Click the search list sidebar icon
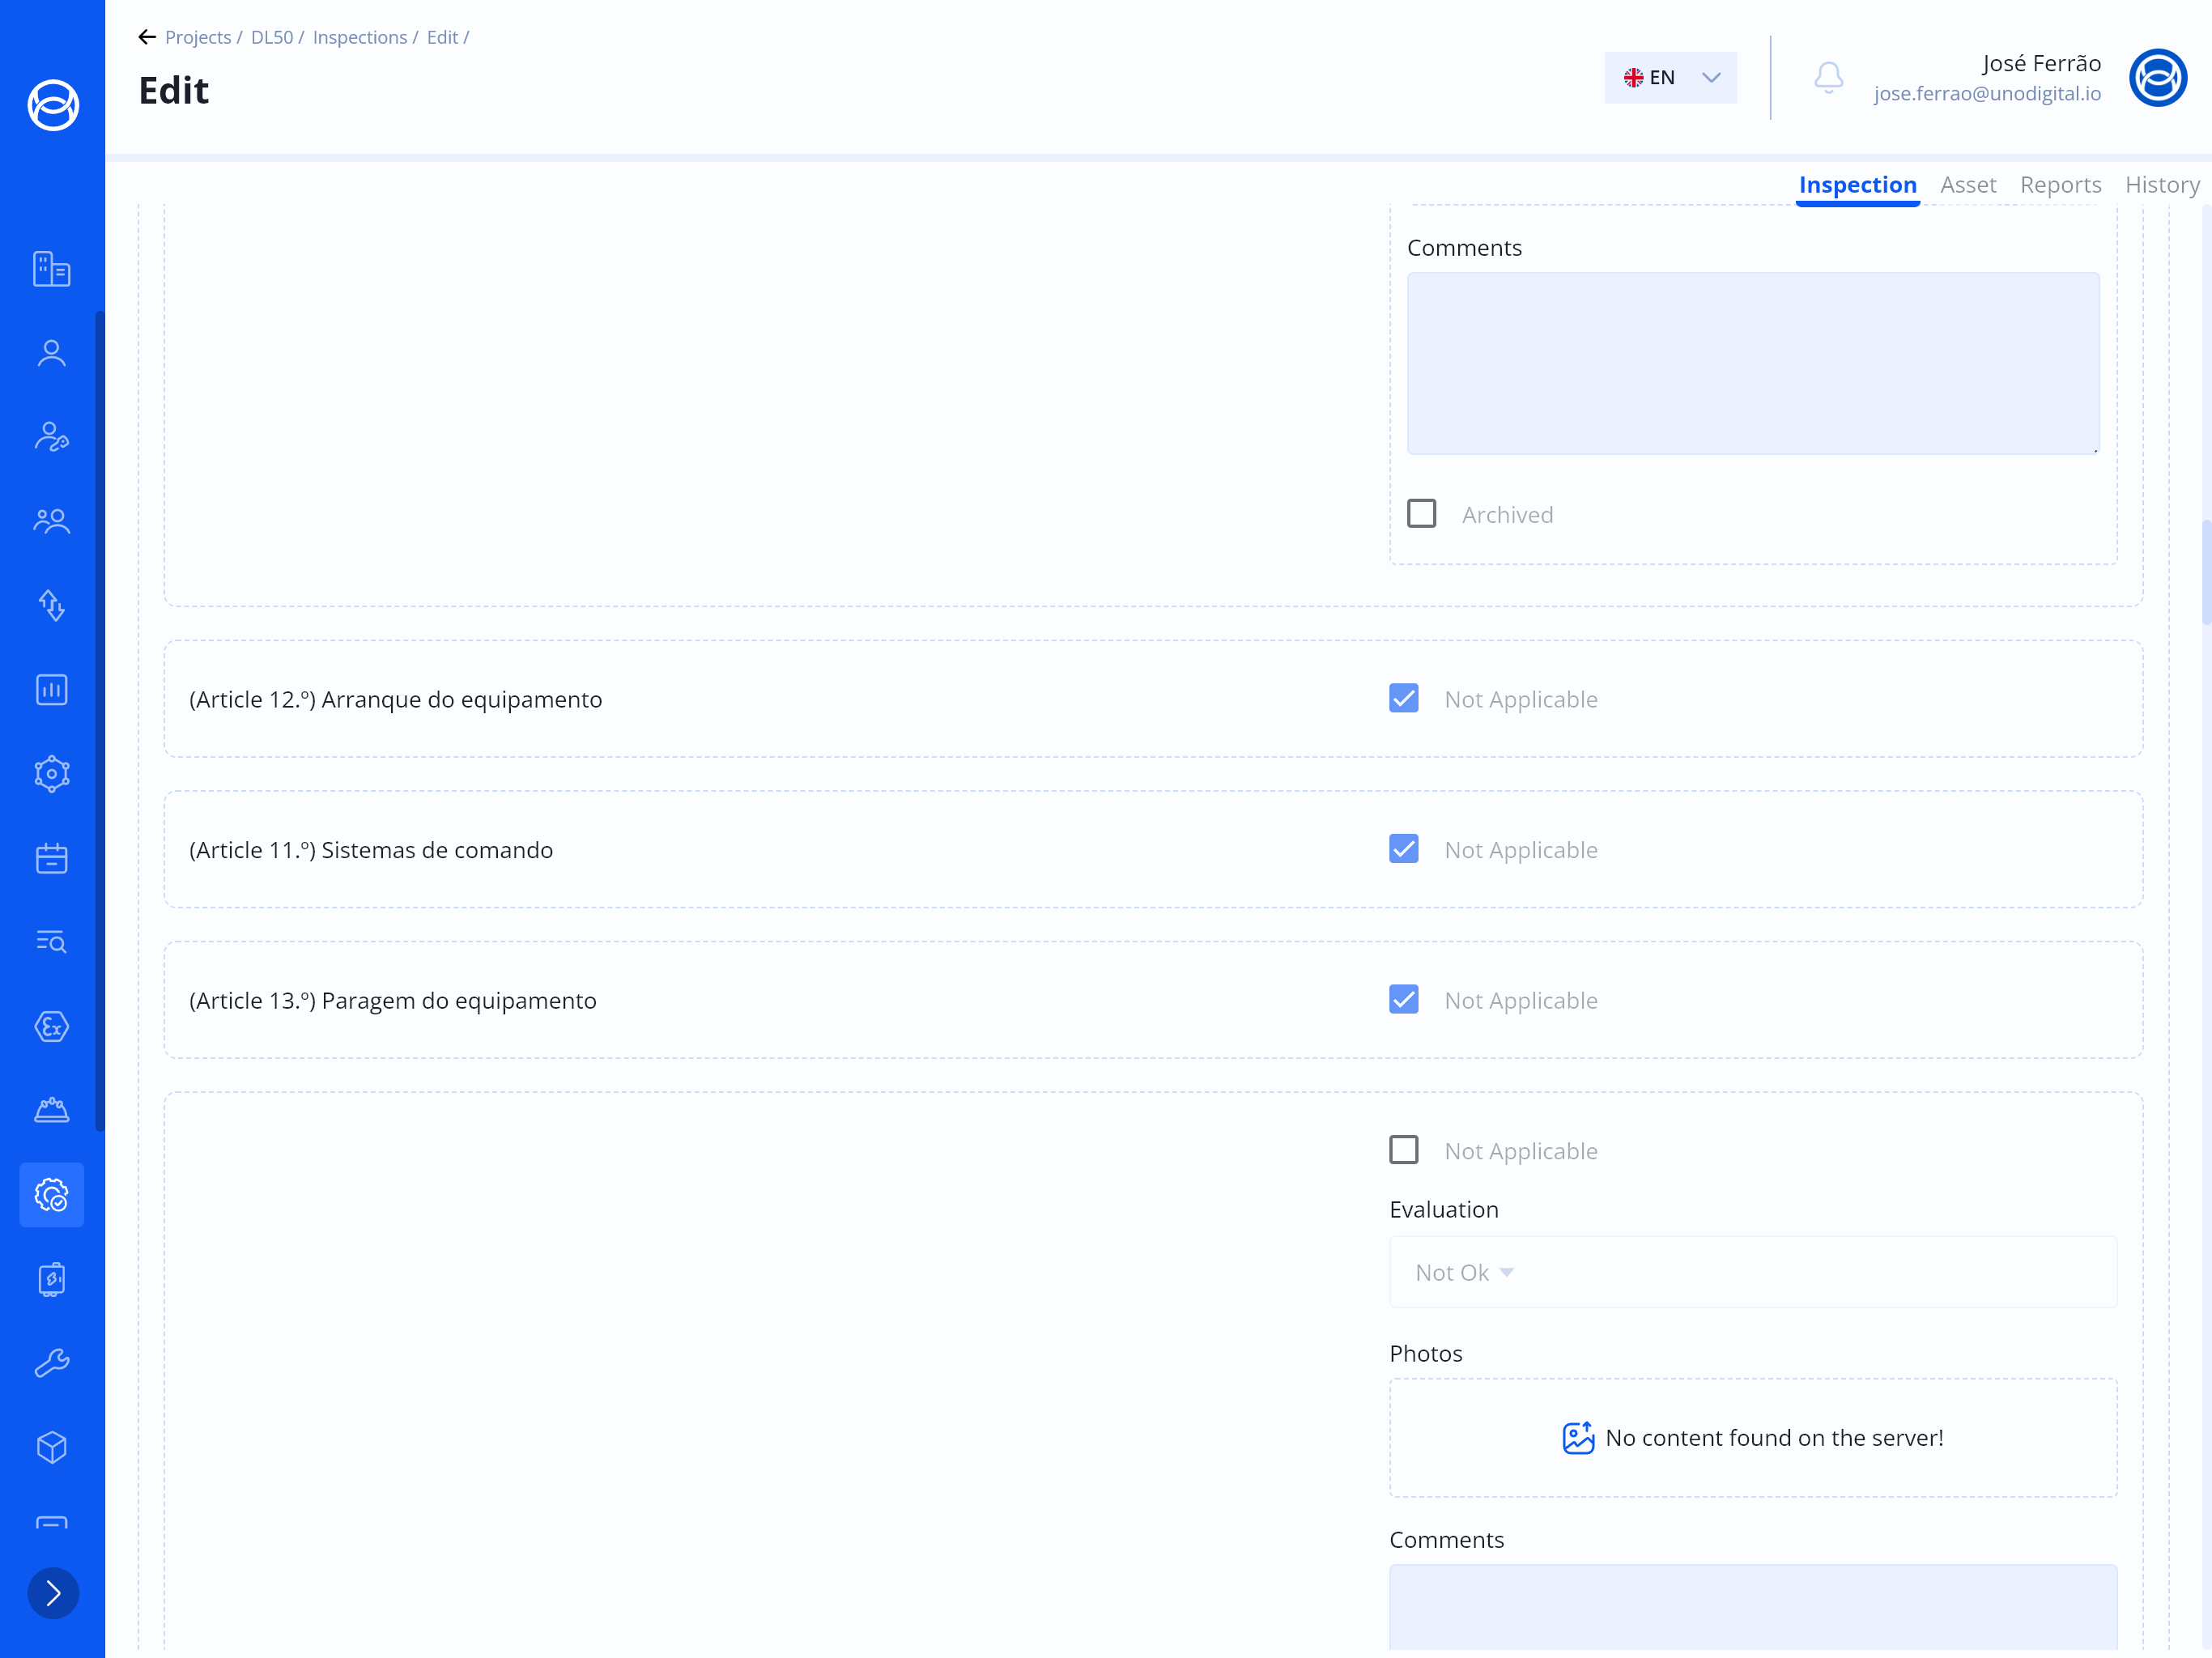The height and width of the screenshot is (1658, 2212). pos(52,942)
